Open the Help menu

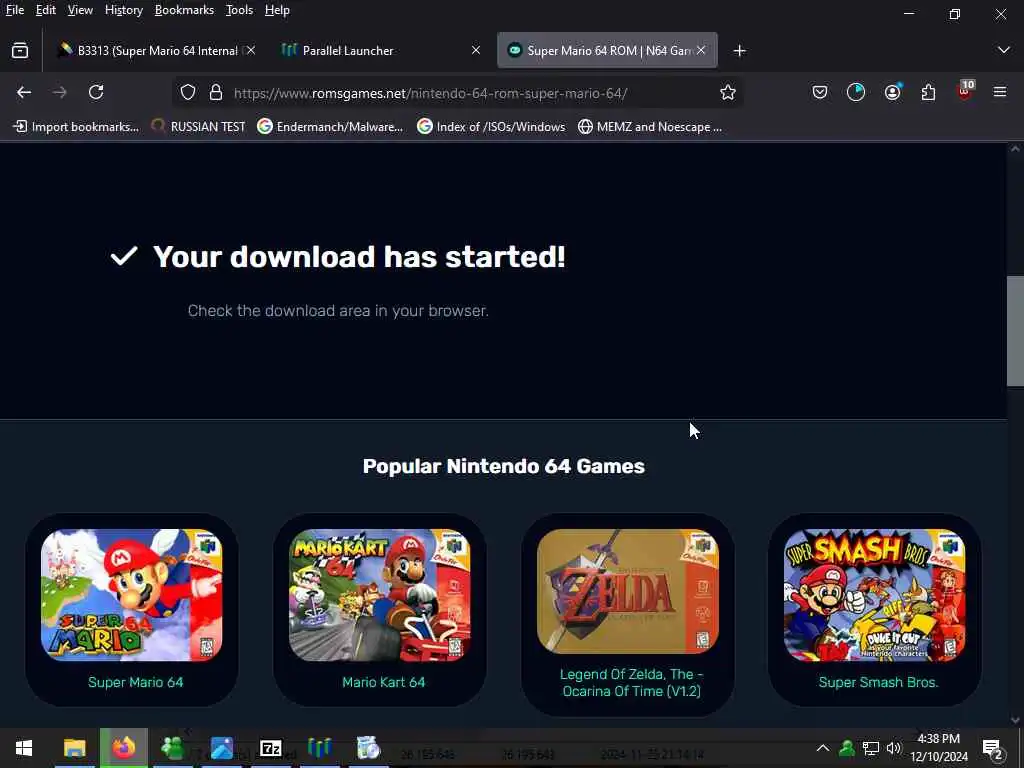tap(277, 10)
